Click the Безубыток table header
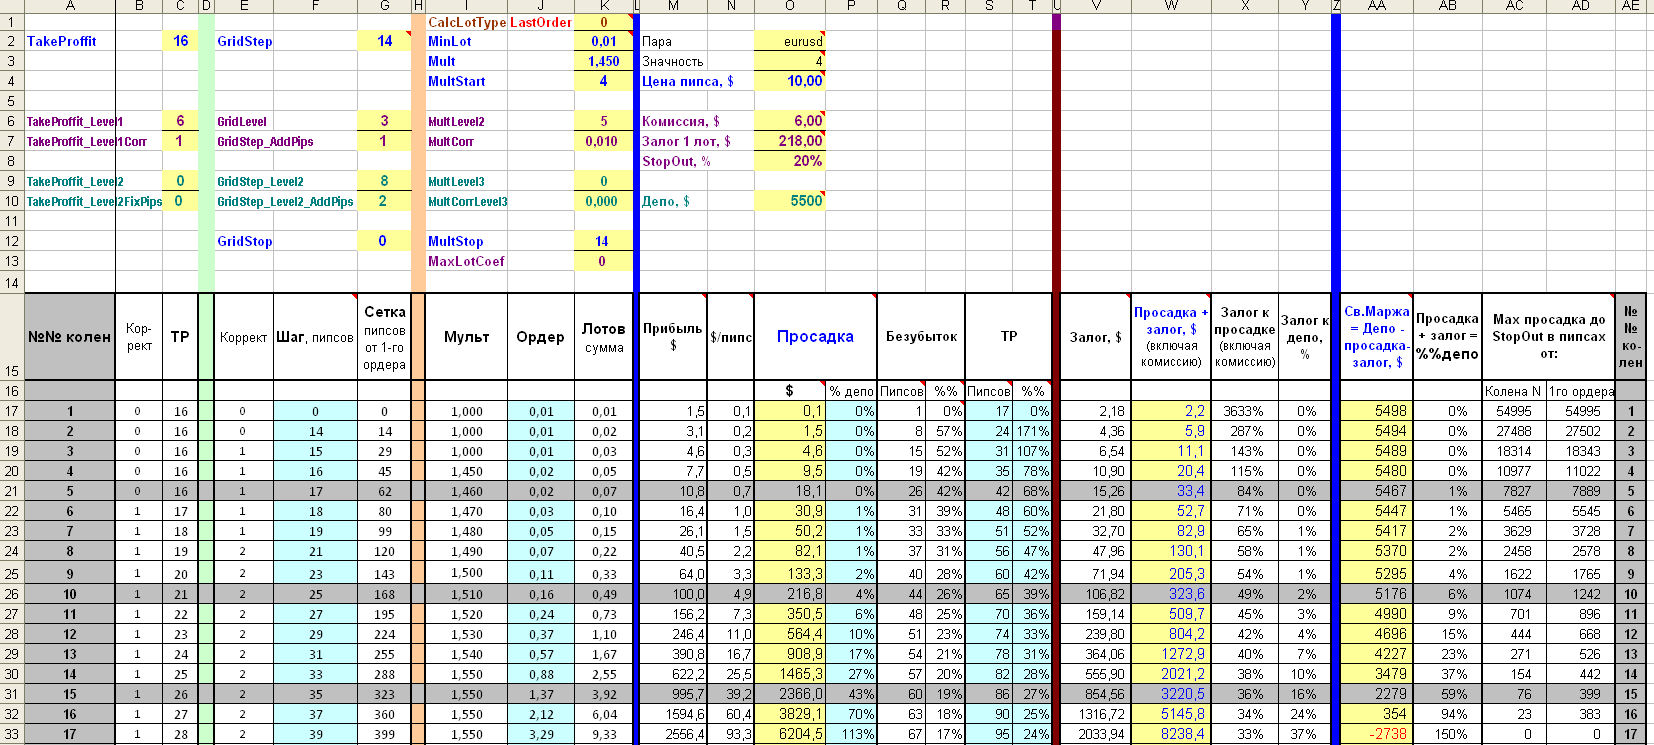 (x=921, y=336)
